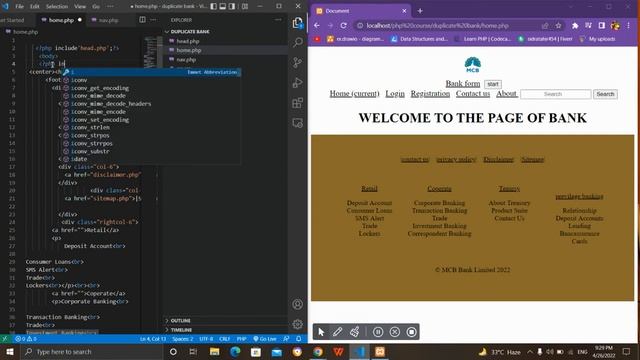Reload the Chrome page

pos(344,25)
